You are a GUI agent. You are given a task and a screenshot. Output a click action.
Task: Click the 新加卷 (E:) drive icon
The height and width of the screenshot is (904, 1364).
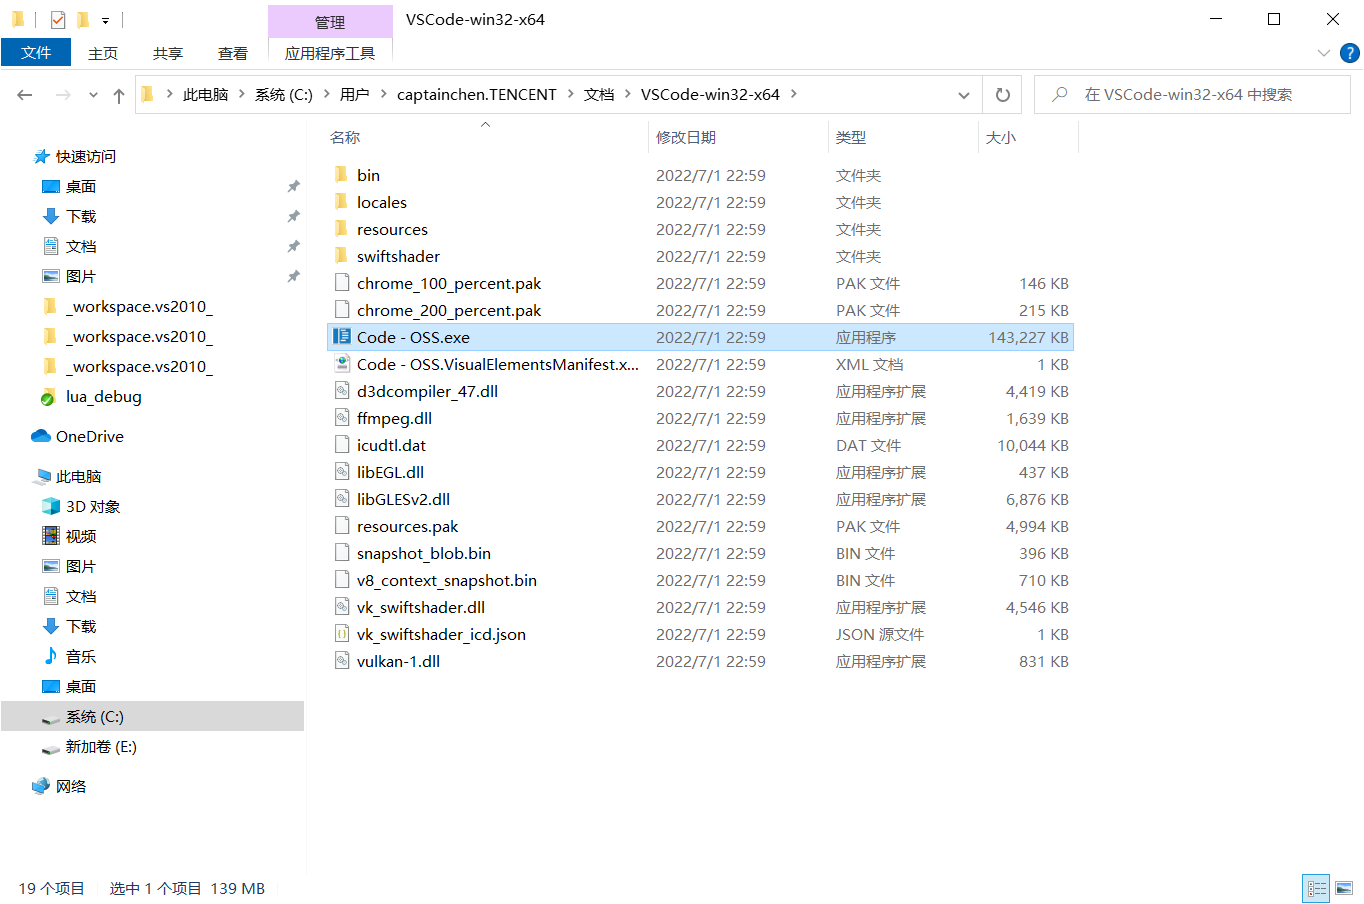coord(51,747)
